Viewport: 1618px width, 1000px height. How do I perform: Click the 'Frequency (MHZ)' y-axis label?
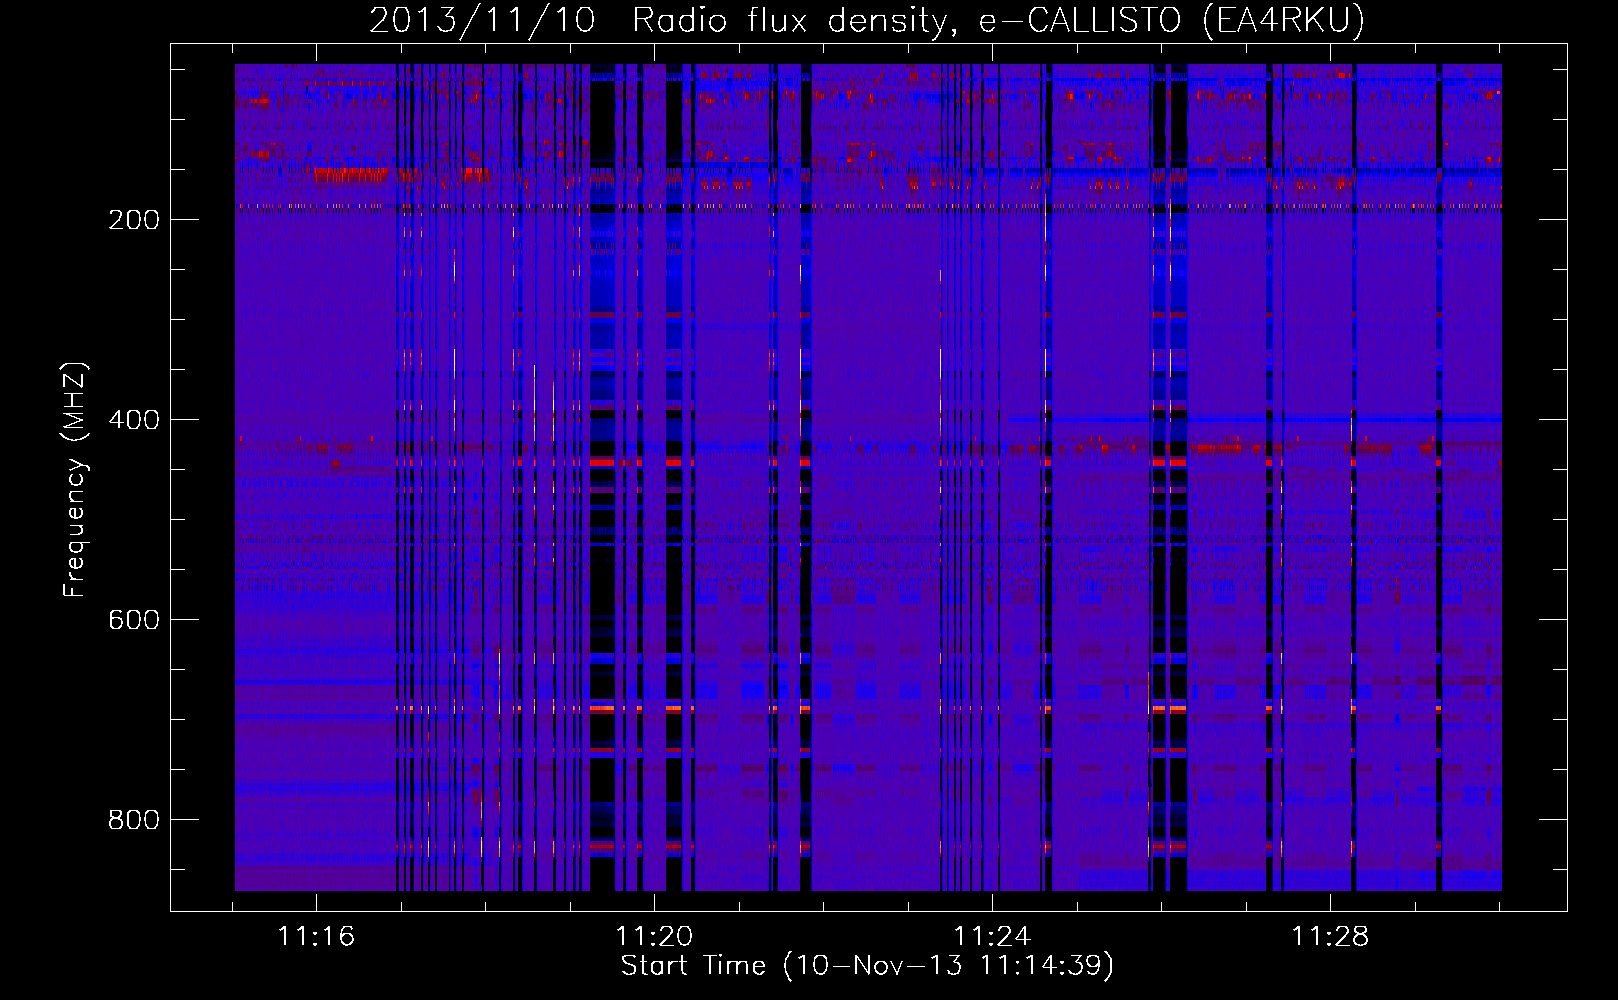(75, 479)
